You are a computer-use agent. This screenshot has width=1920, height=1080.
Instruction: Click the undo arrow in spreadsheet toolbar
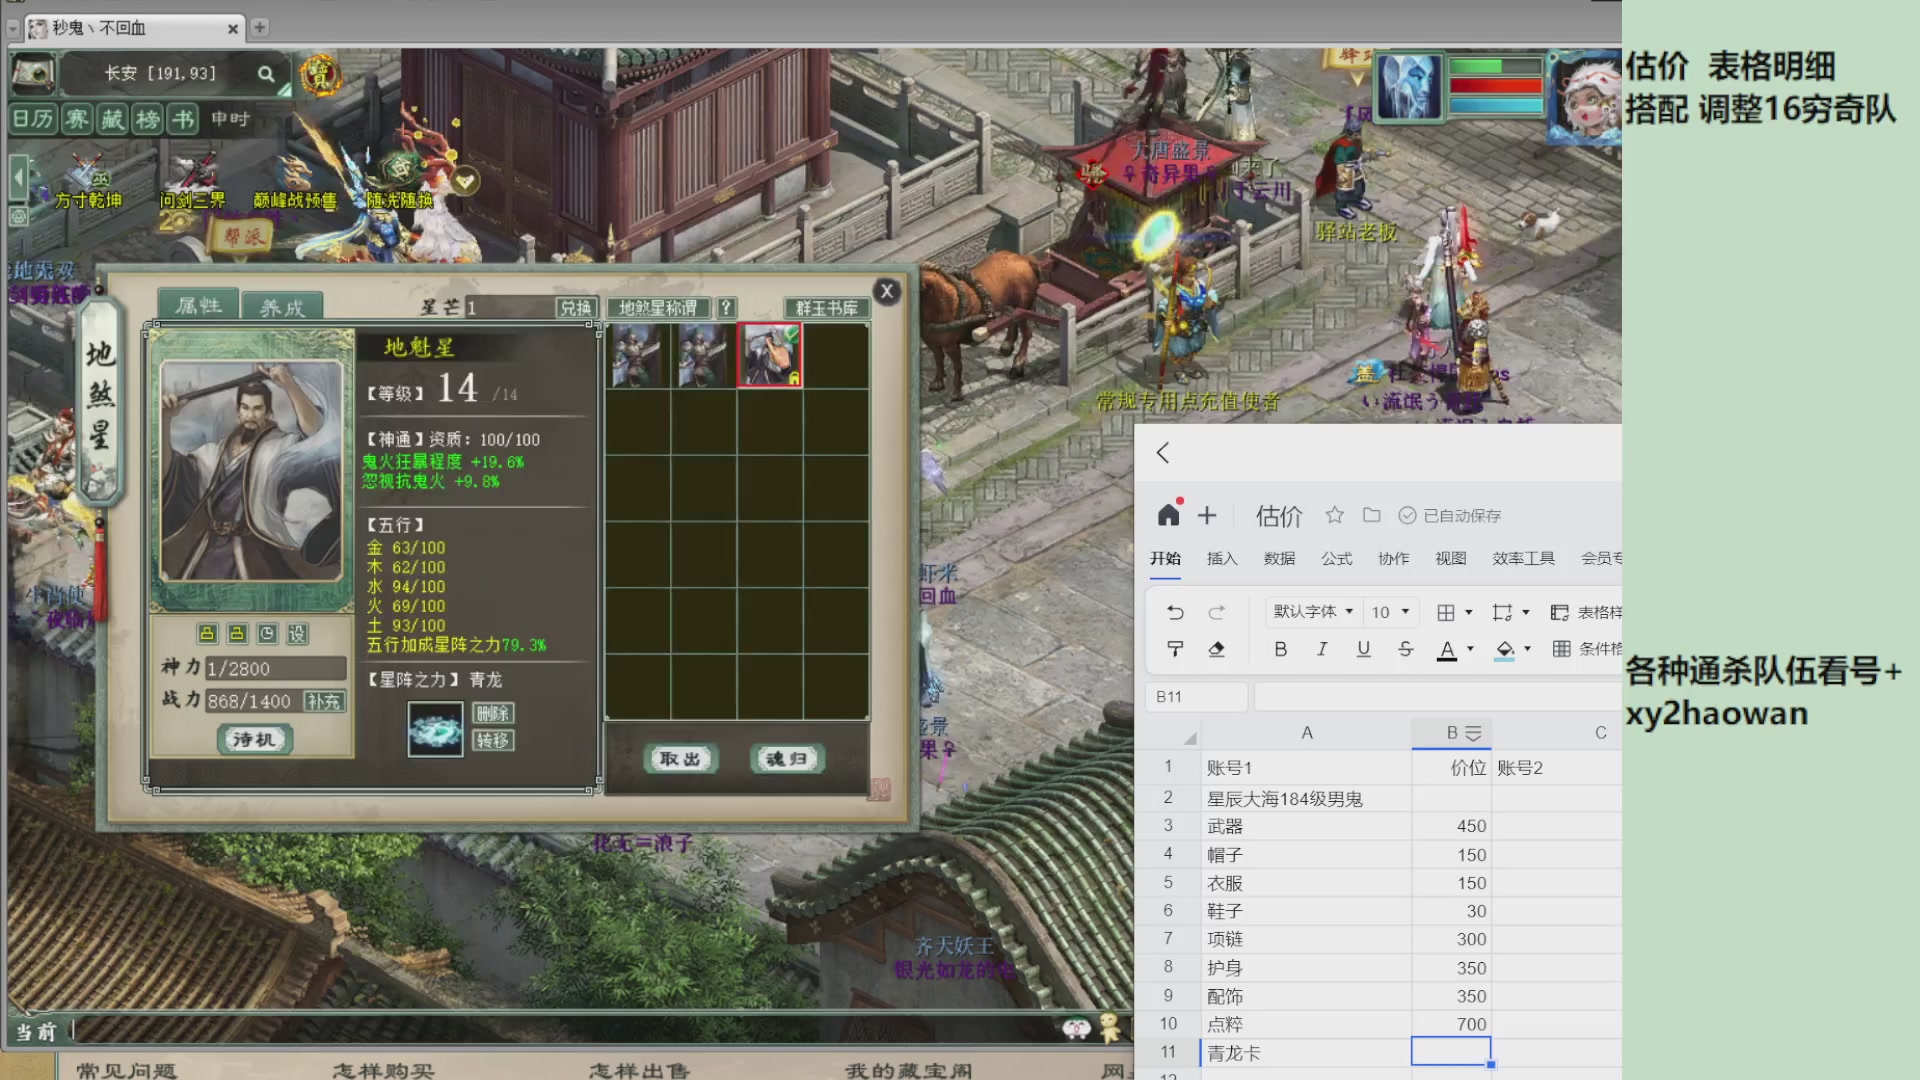pyautogui.click(x=1175, y=612)
